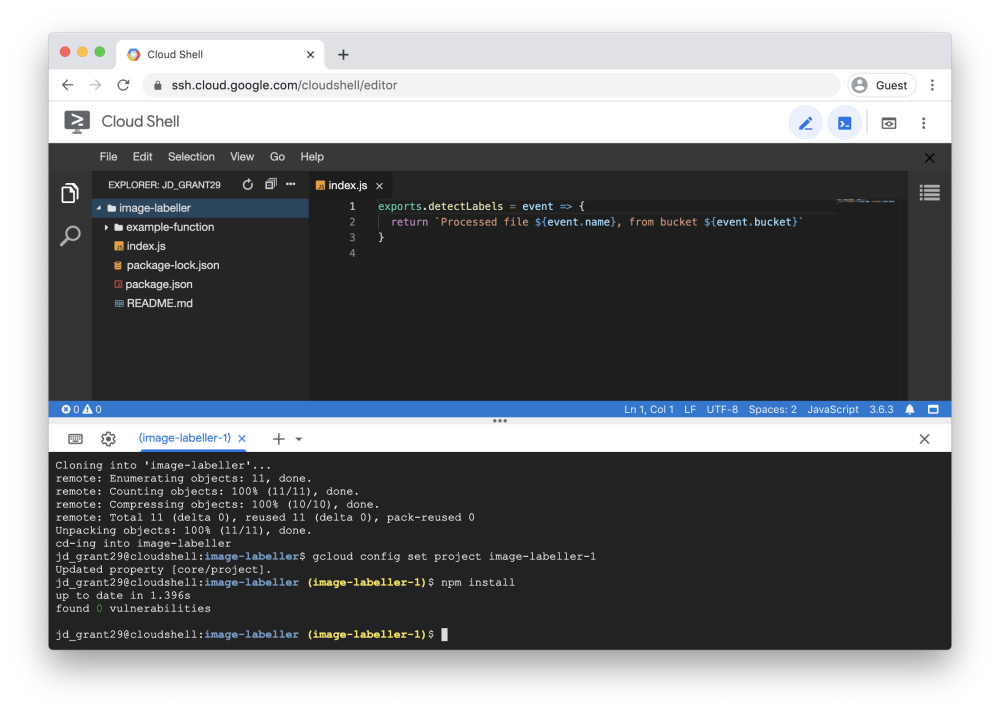Open the new terminal dropdown arrow
The width and height of the screenshot is (1000, 714).
(296, 438)
